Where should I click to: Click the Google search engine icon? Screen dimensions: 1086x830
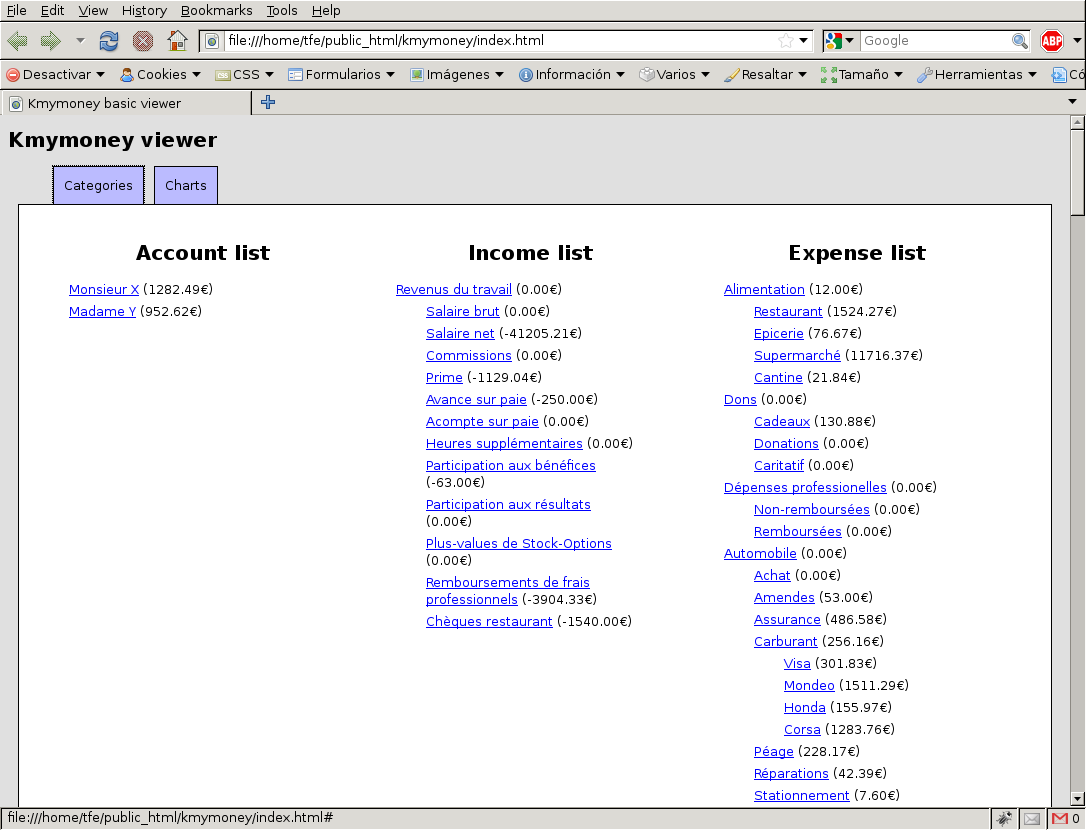[x=834, y=41]
